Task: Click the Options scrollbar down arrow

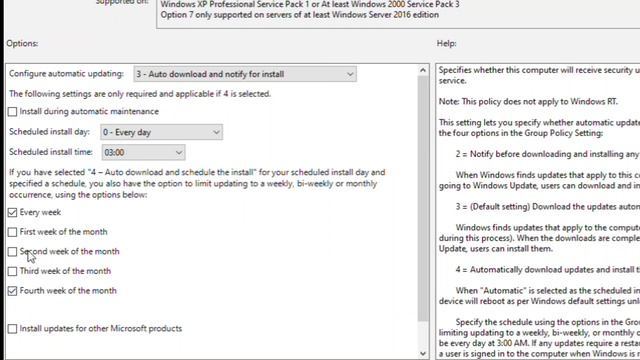Action: click(x=423, y=353)
